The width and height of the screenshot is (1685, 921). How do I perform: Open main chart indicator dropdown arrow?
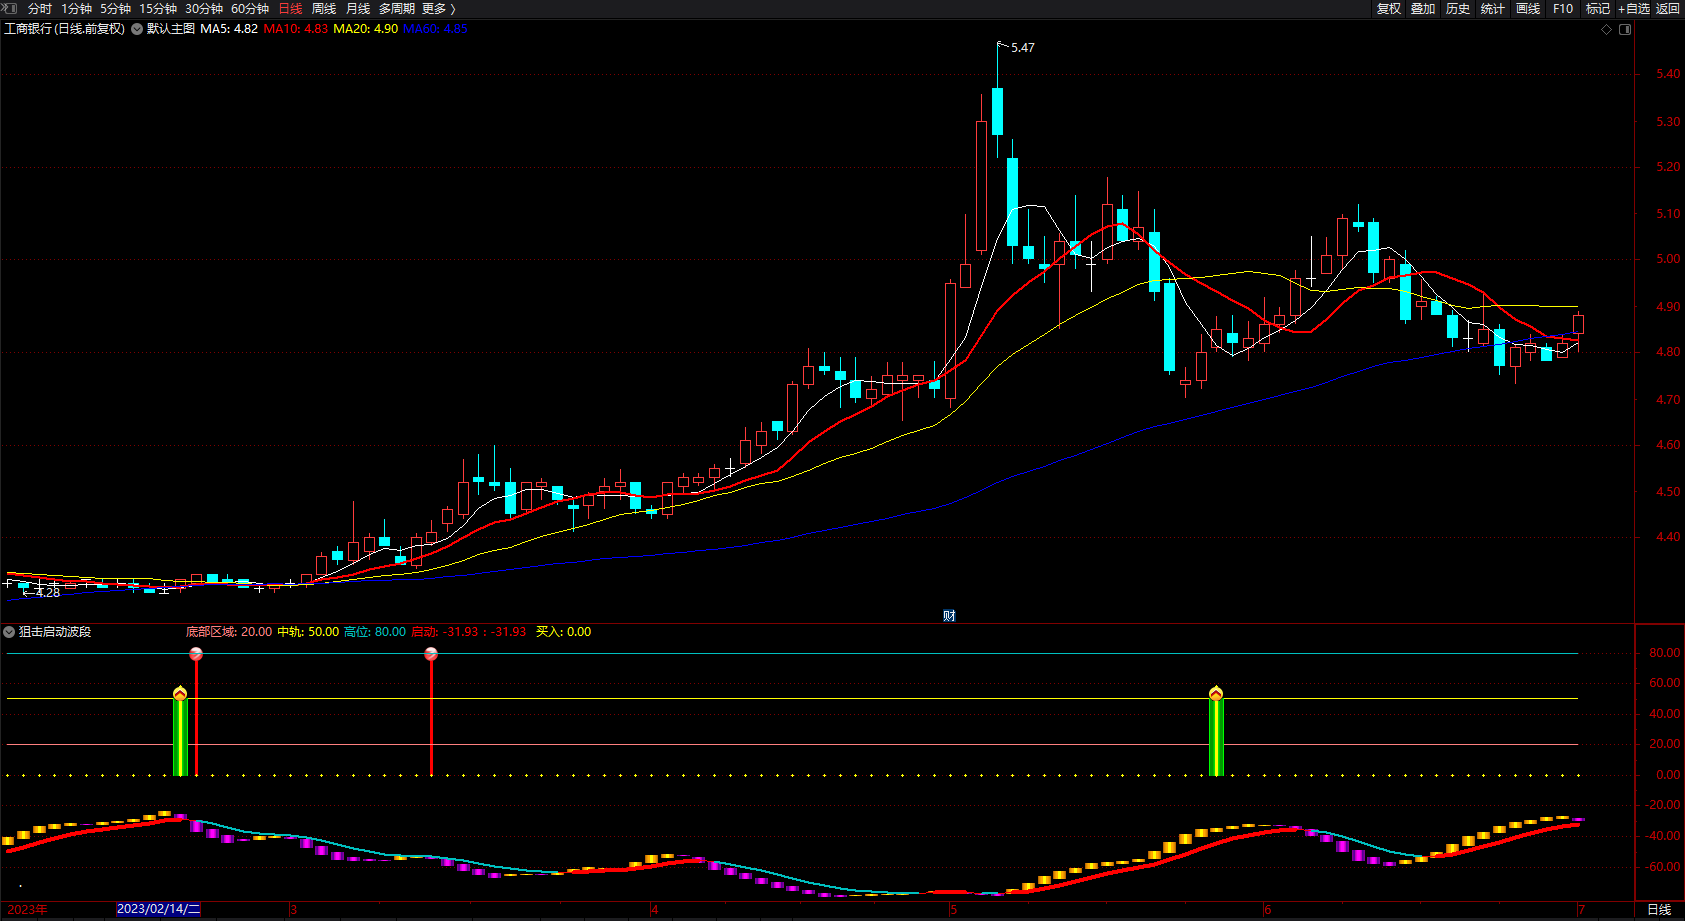click(x=137, y=29)
